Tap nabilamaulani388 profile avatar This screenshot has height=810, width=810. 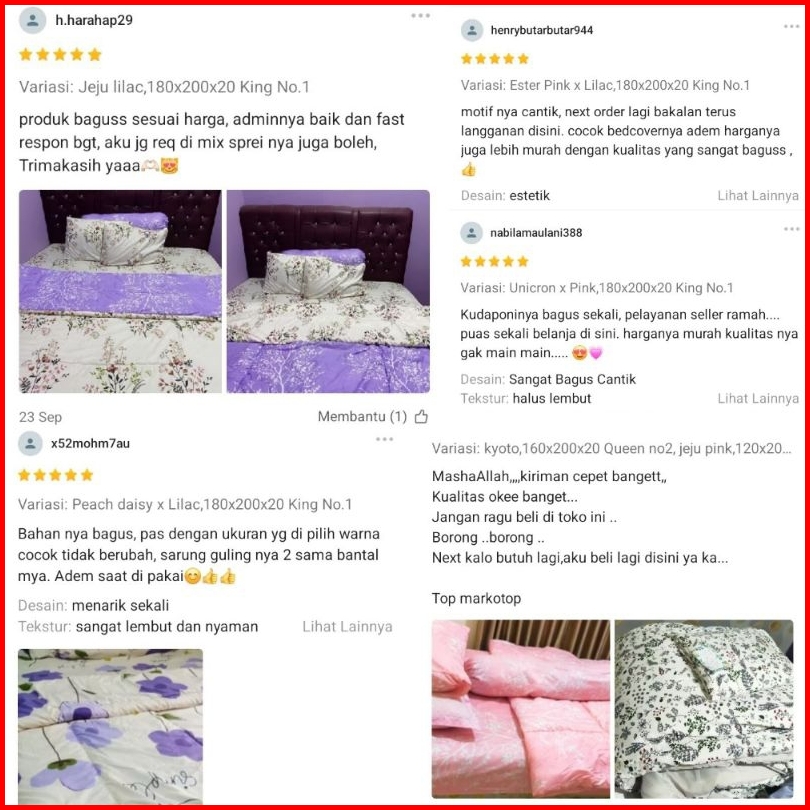[x=471, y=233]
